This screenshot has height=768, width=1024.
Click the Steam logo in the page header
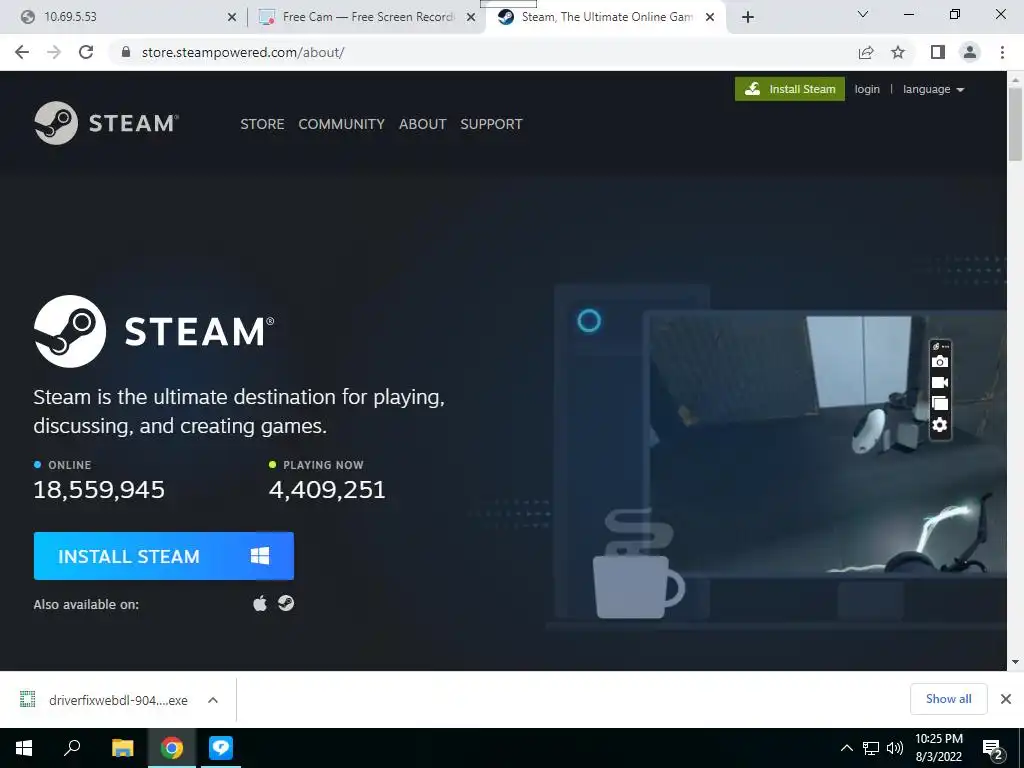coord(106,123)
